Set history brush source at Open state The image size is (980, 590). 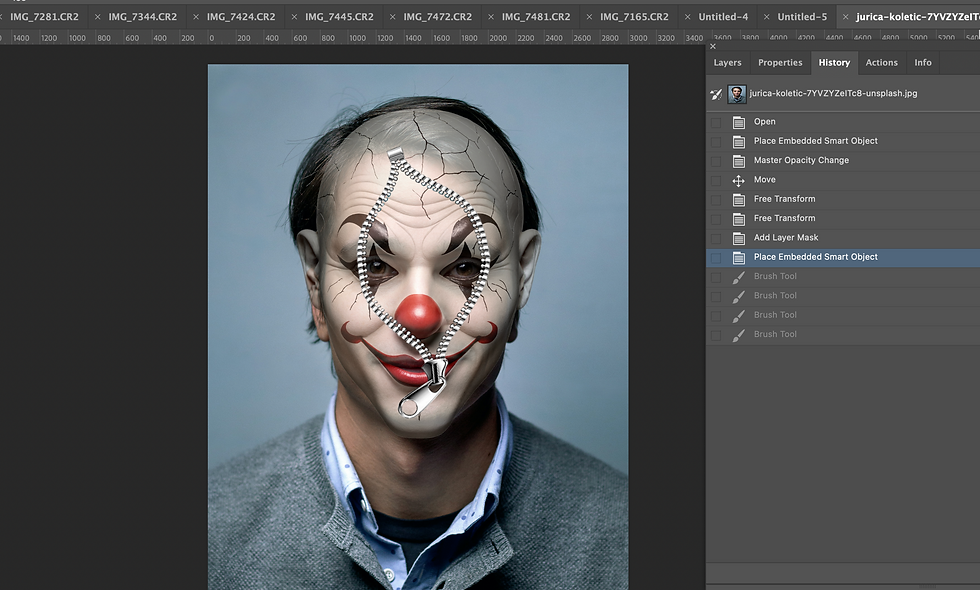(716, 122)
